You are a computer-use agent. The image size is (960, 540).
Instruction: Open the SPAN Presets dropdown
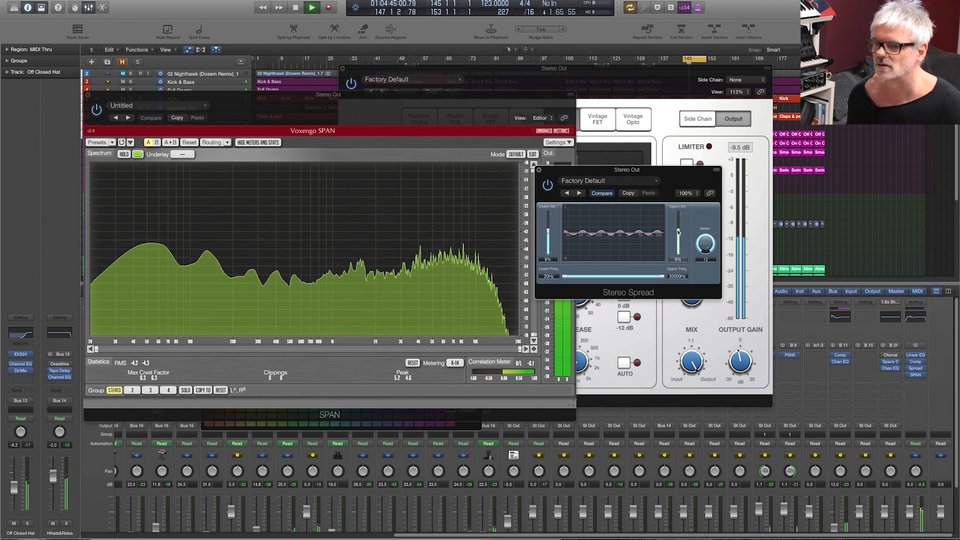[x=101, y=142]
